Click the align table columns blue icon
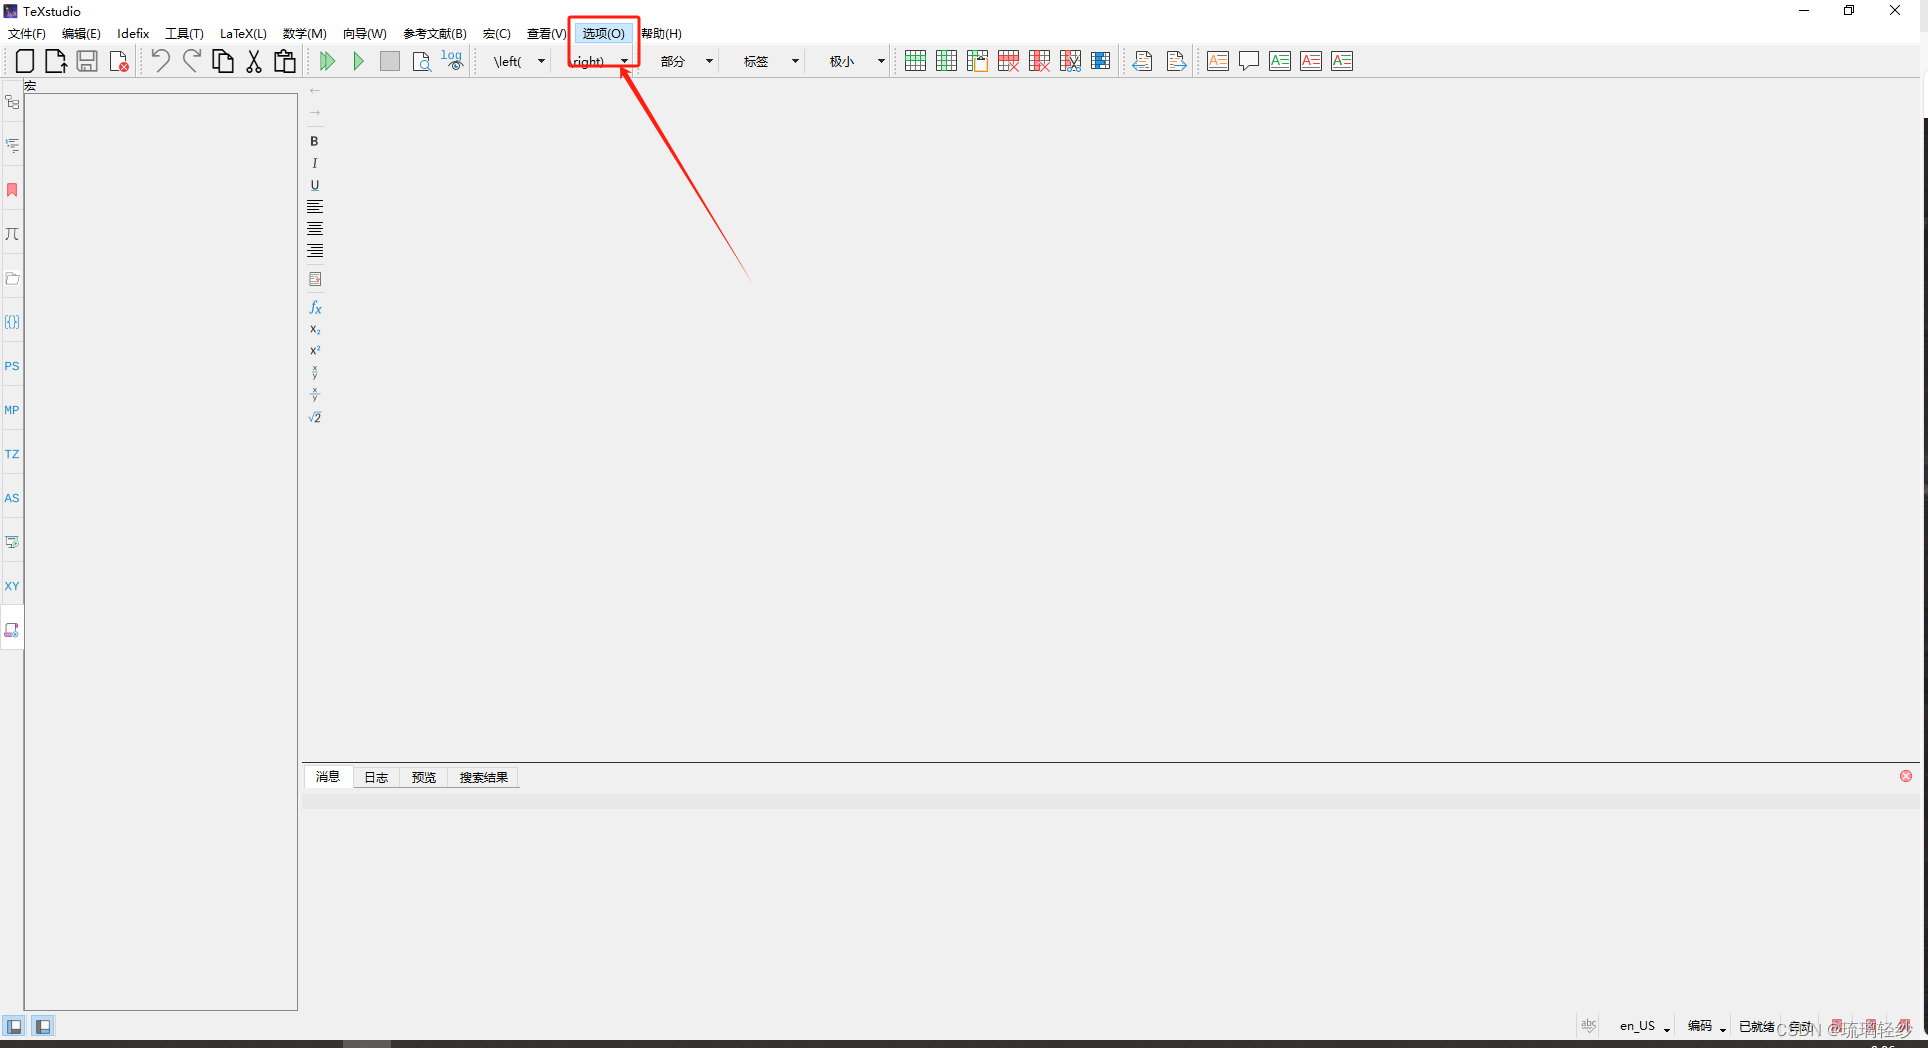 coord(1101,61)
